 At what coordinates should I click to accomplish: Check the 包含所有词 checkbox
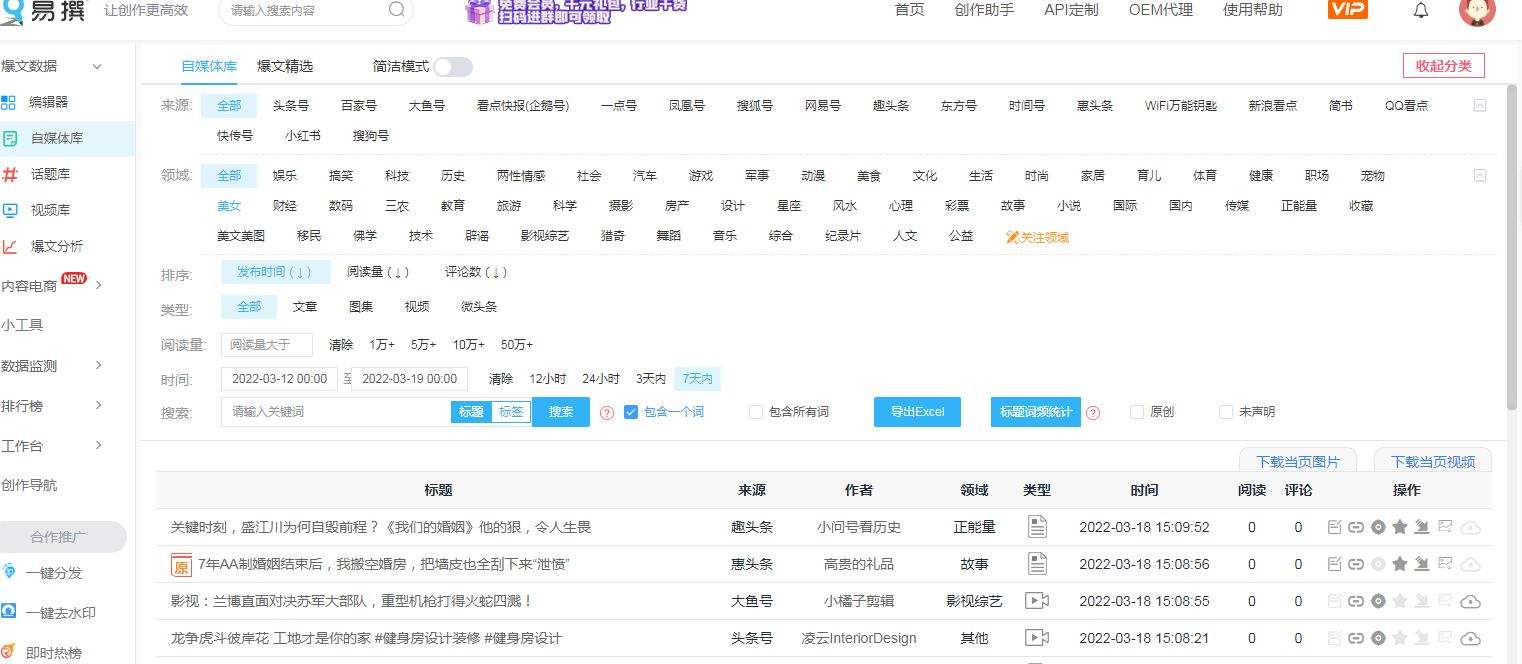click(x=756, y=412)
